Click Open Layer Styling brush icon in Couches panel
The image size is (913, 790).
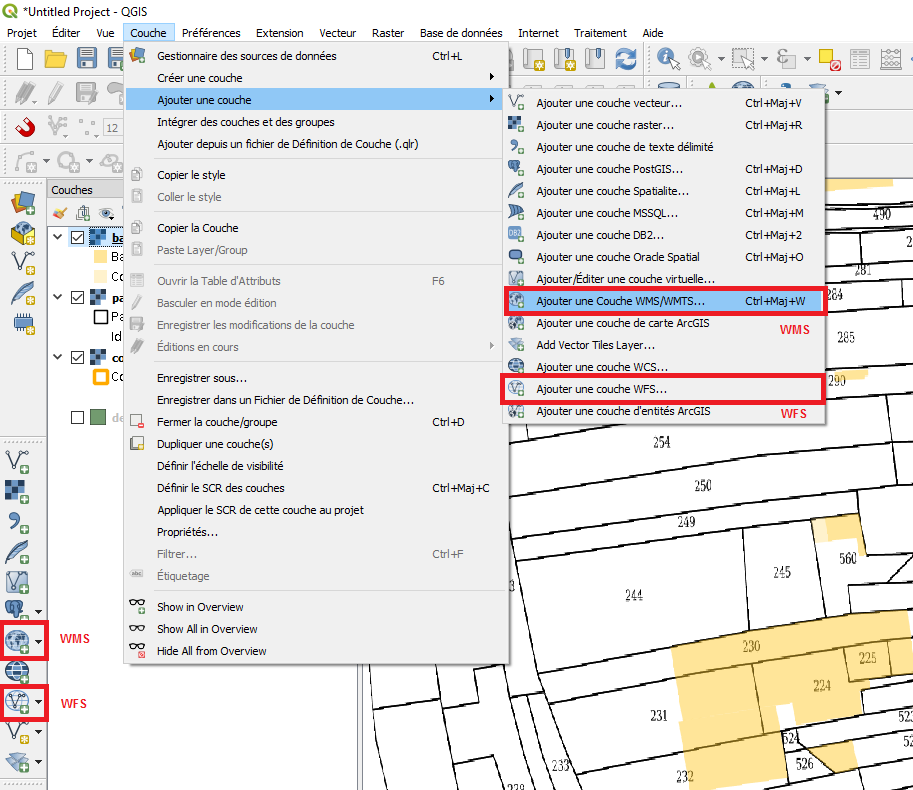[x=59, y=213]
